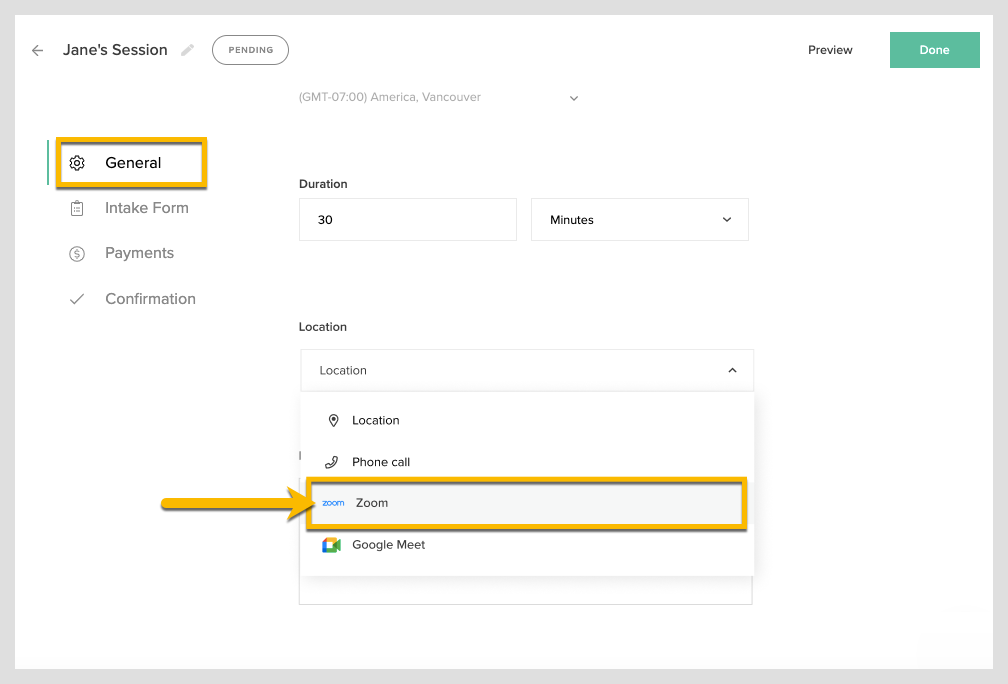Open the Minutes unit dropdown
The image size is (1008, 684).
[639, 220]
